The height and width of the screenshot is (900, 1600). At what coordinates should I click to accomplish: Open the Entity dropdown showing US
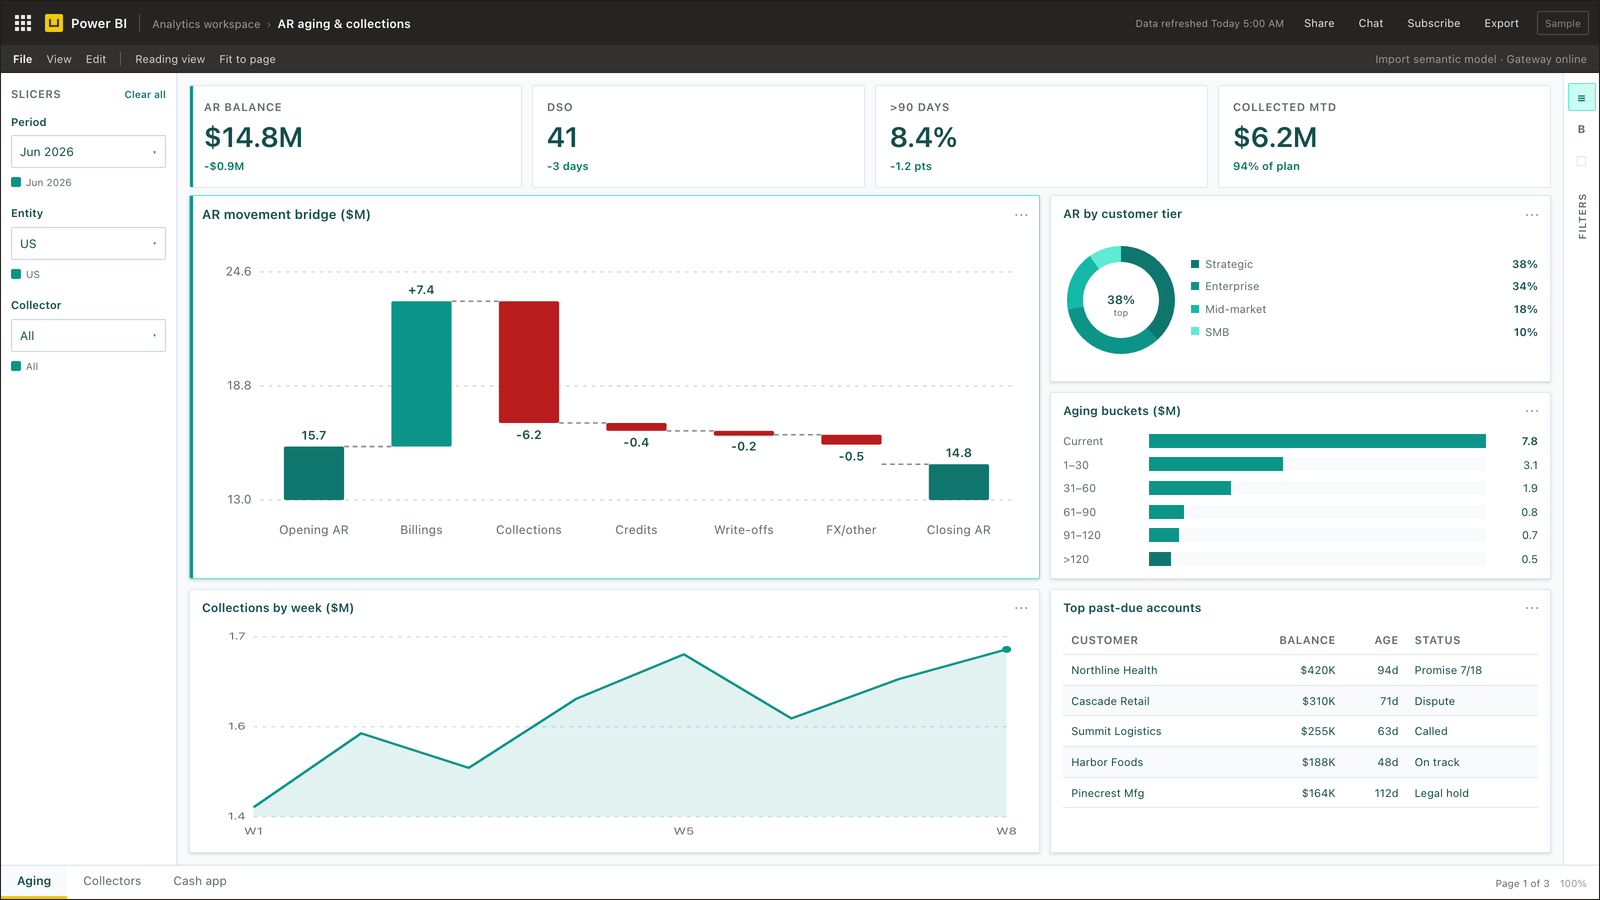[88, 244]
